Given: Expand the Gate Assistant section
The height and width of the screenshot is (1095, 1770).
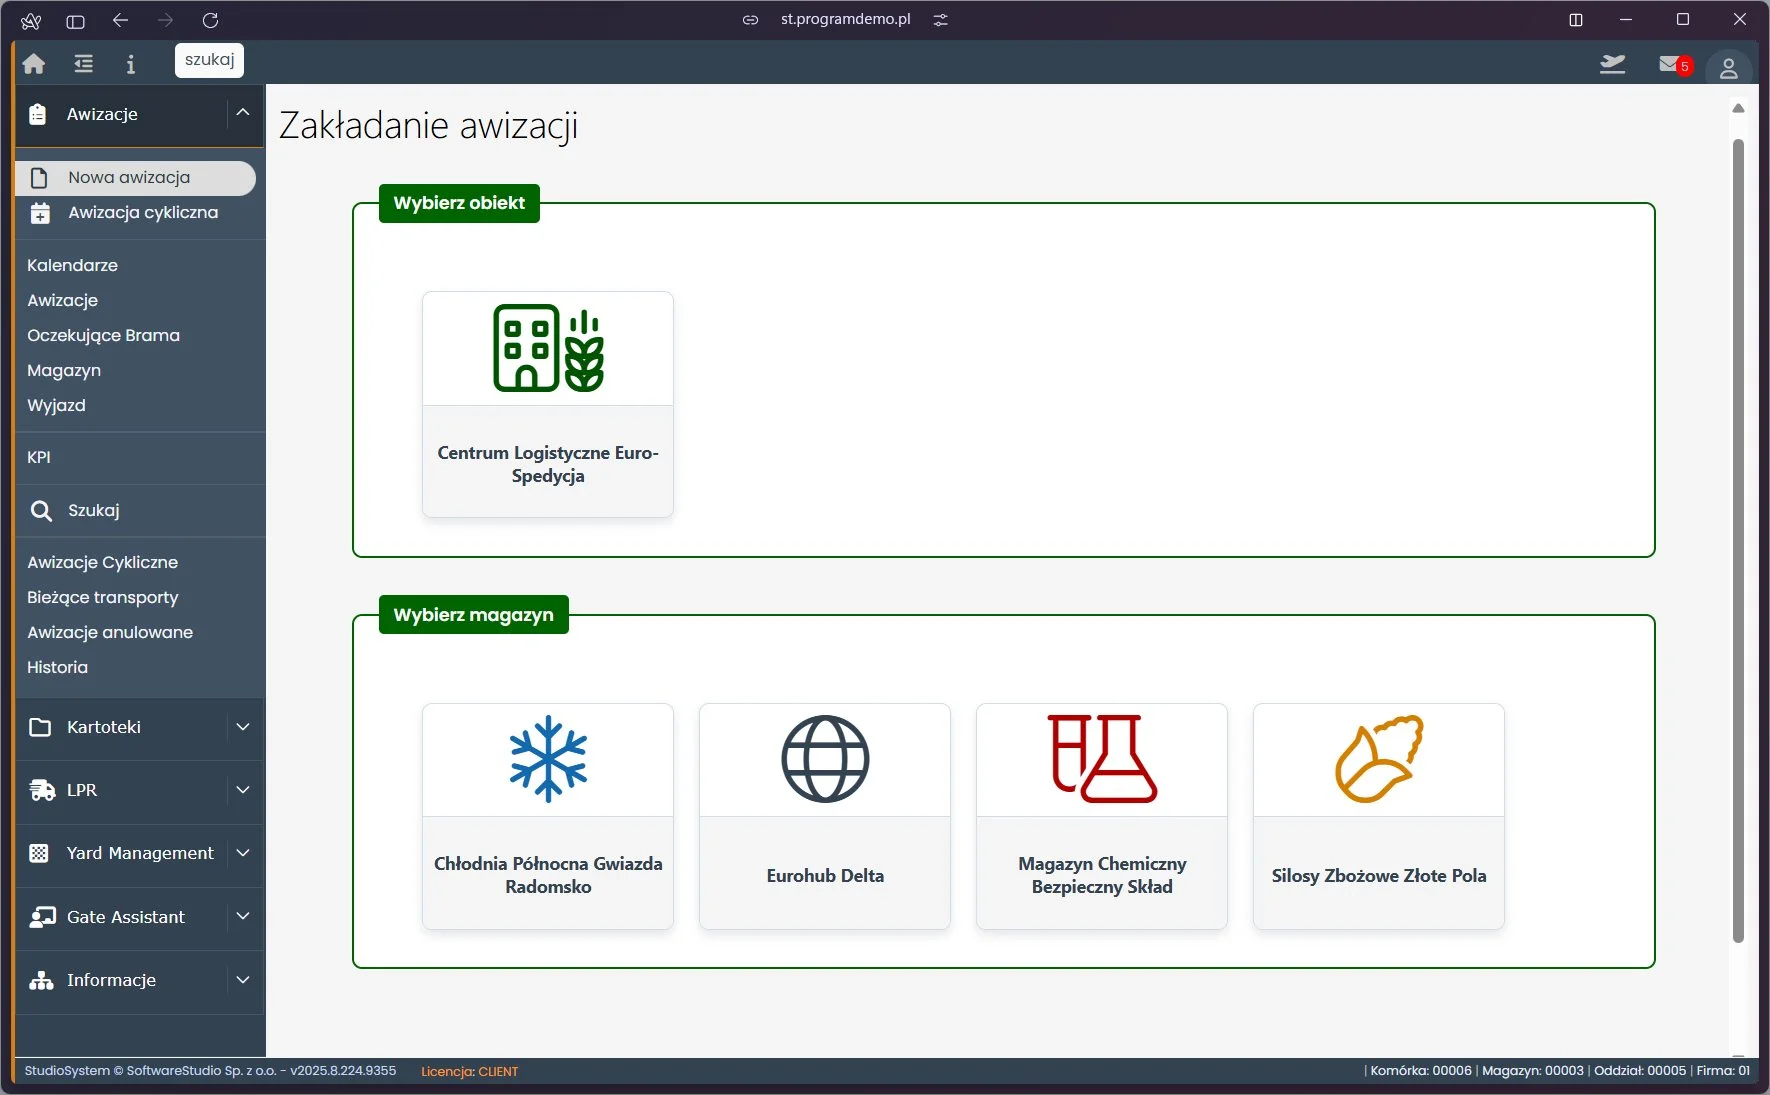Looking at the screenshot, I should [x=243, y=917].
